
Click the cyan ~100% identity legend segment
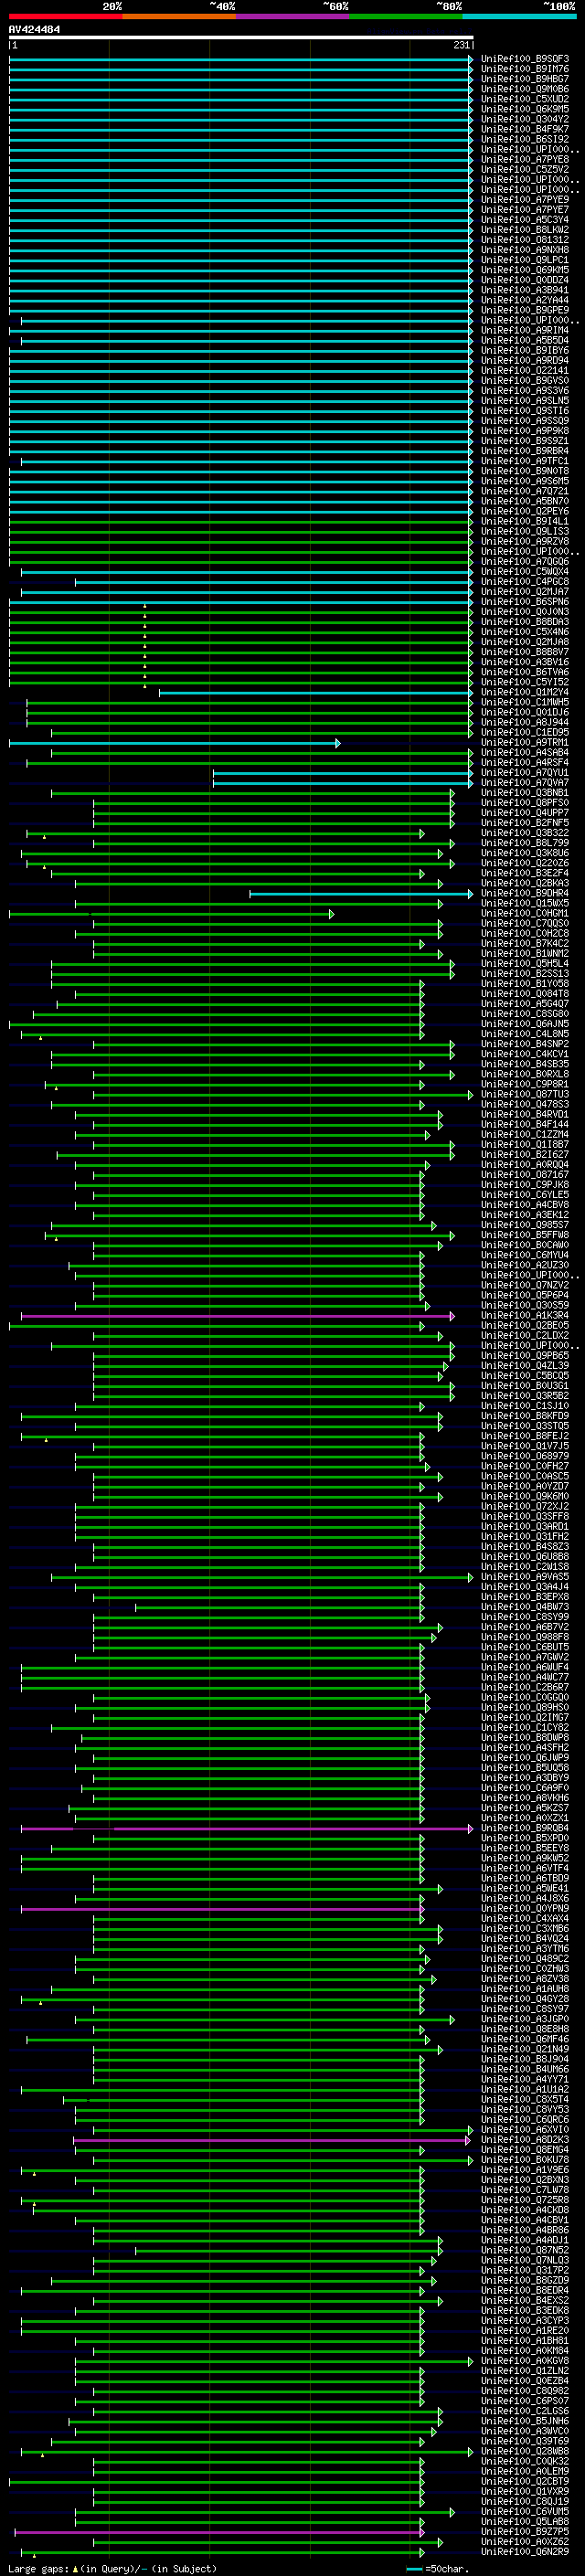(x=519, y=16)
